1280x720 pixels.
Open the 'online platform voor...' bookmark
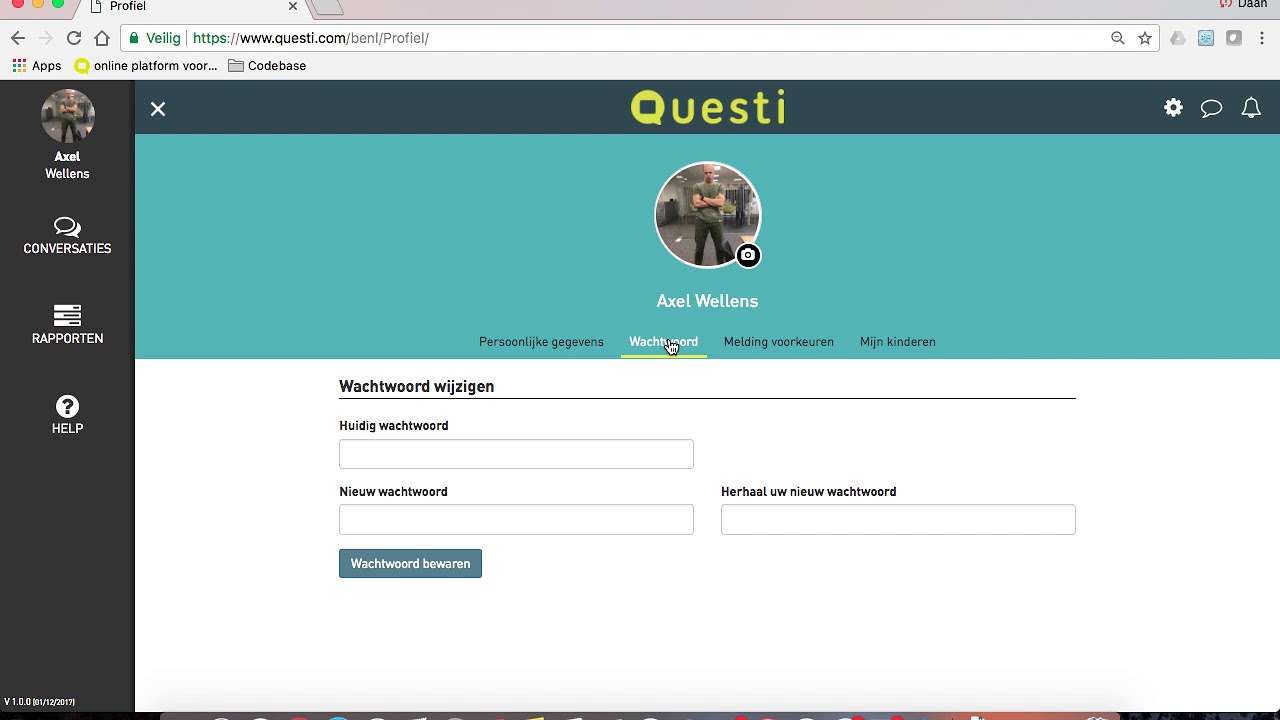click(146, 66)
